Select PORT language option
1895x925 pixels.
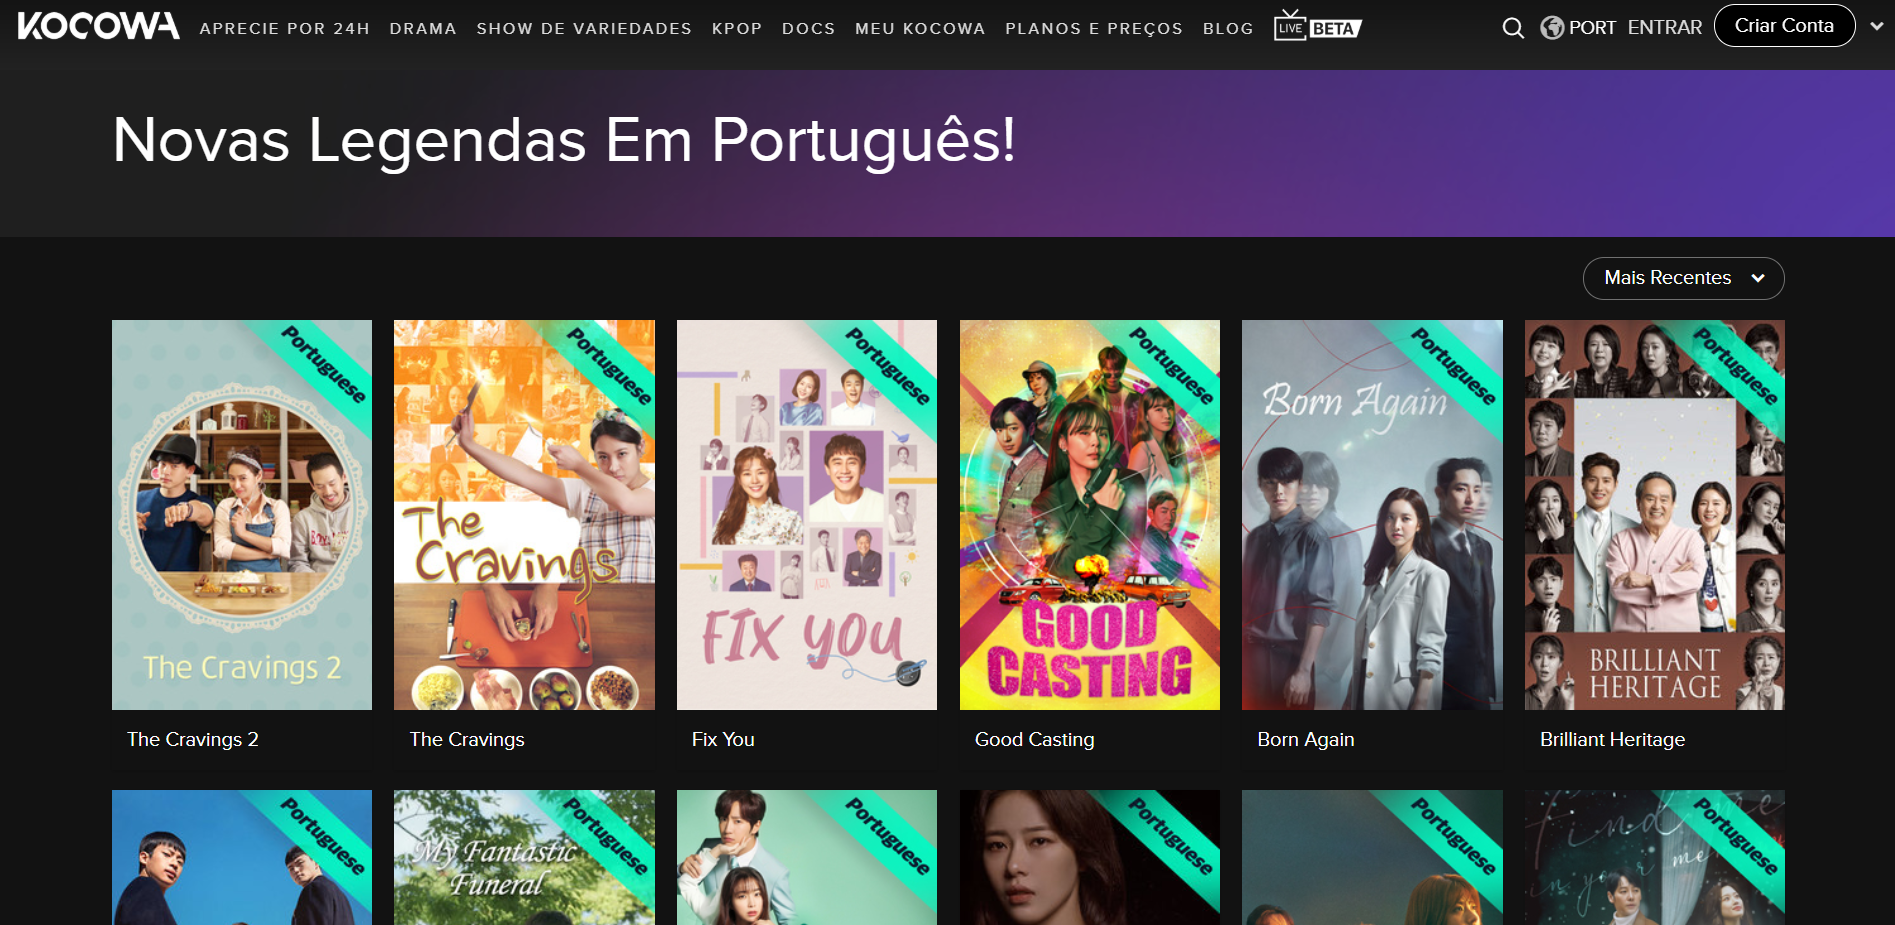point(1592,28)
